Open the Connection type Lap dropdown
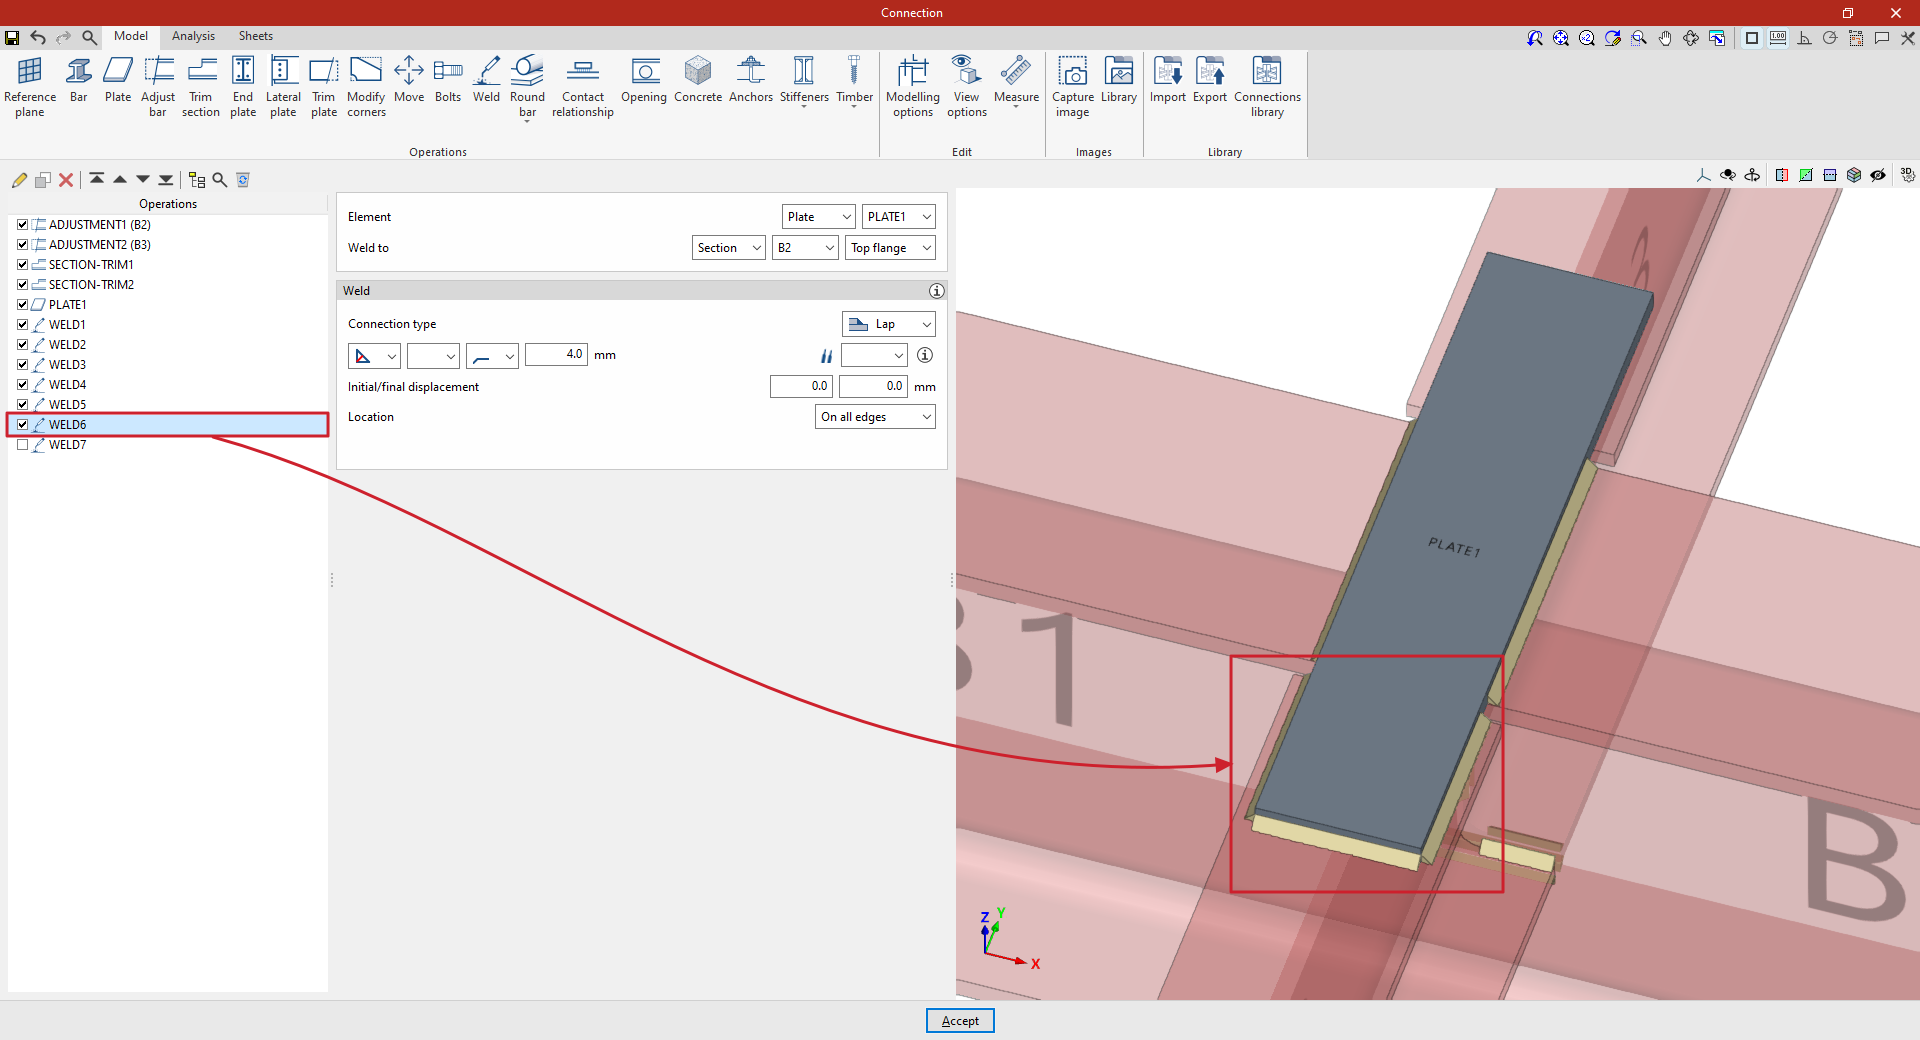The image size is (1920, 1040). pyautogui.click(x=888, y=324)
